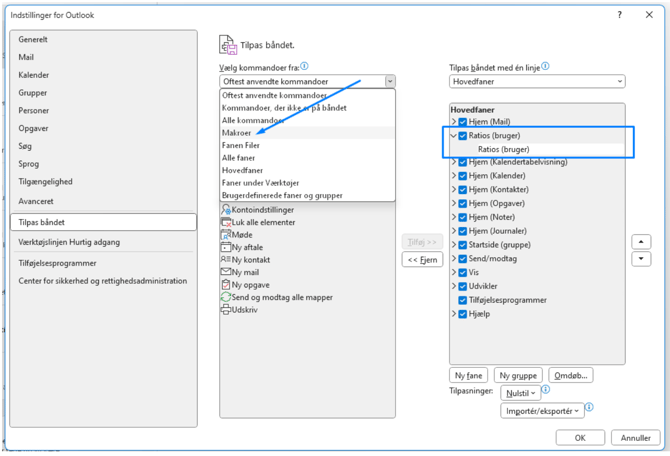Image resolution: width=670 pixels, height=456 pixels.
Task: Toggle the Udvikler tab checkbox
Action: (463, 286)
